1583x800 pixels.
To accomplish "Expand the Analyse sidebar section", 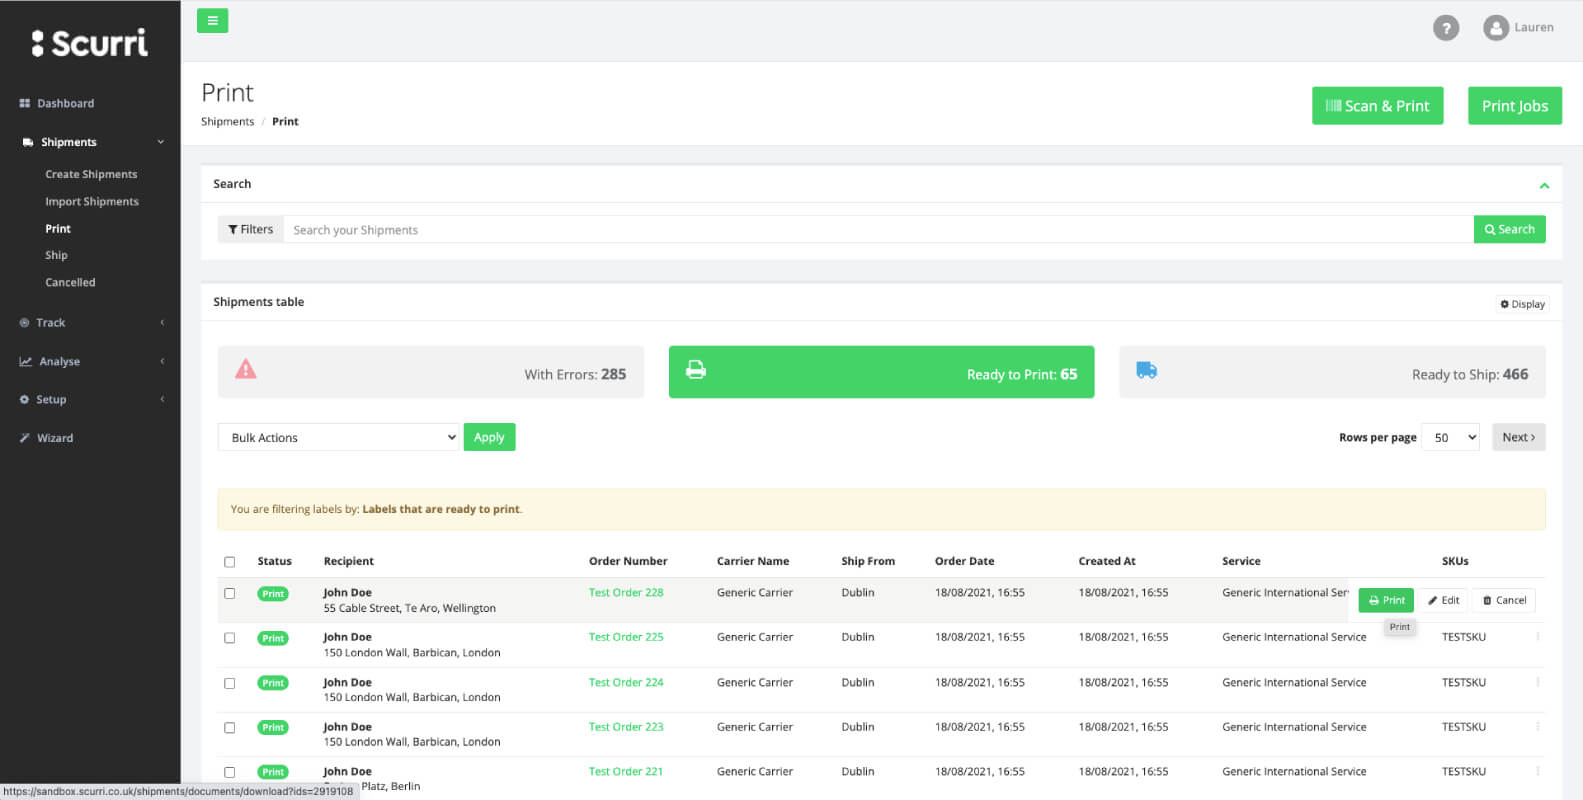I will tap(162, 361).
